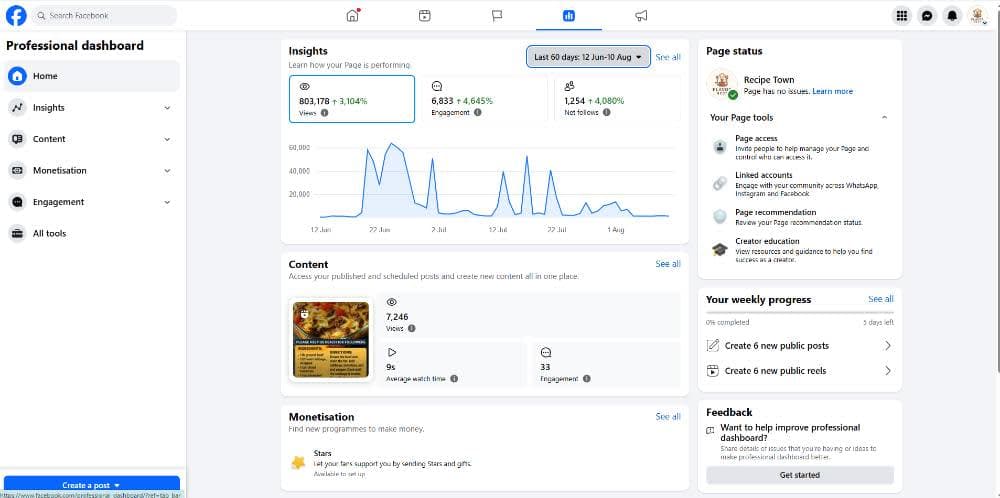Image resolution: width=1000 pixels, height=498 pixels.
Task: Open the Creator education tool
Action: (800, 249)
